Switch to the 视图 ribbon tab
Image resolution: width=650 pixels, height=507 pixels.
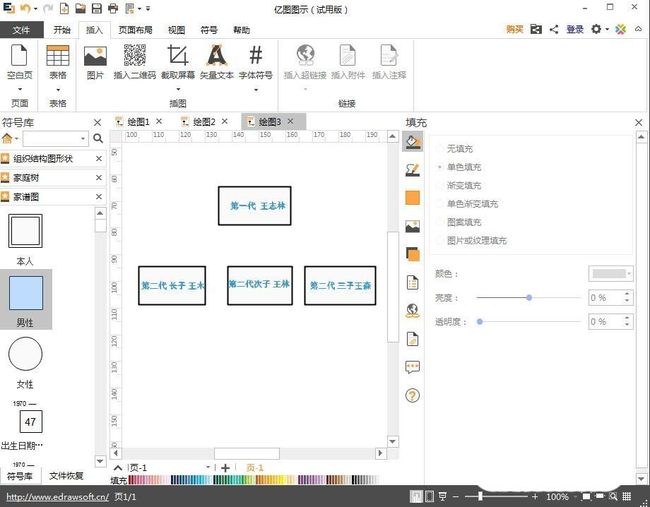[x=176, y=30]
